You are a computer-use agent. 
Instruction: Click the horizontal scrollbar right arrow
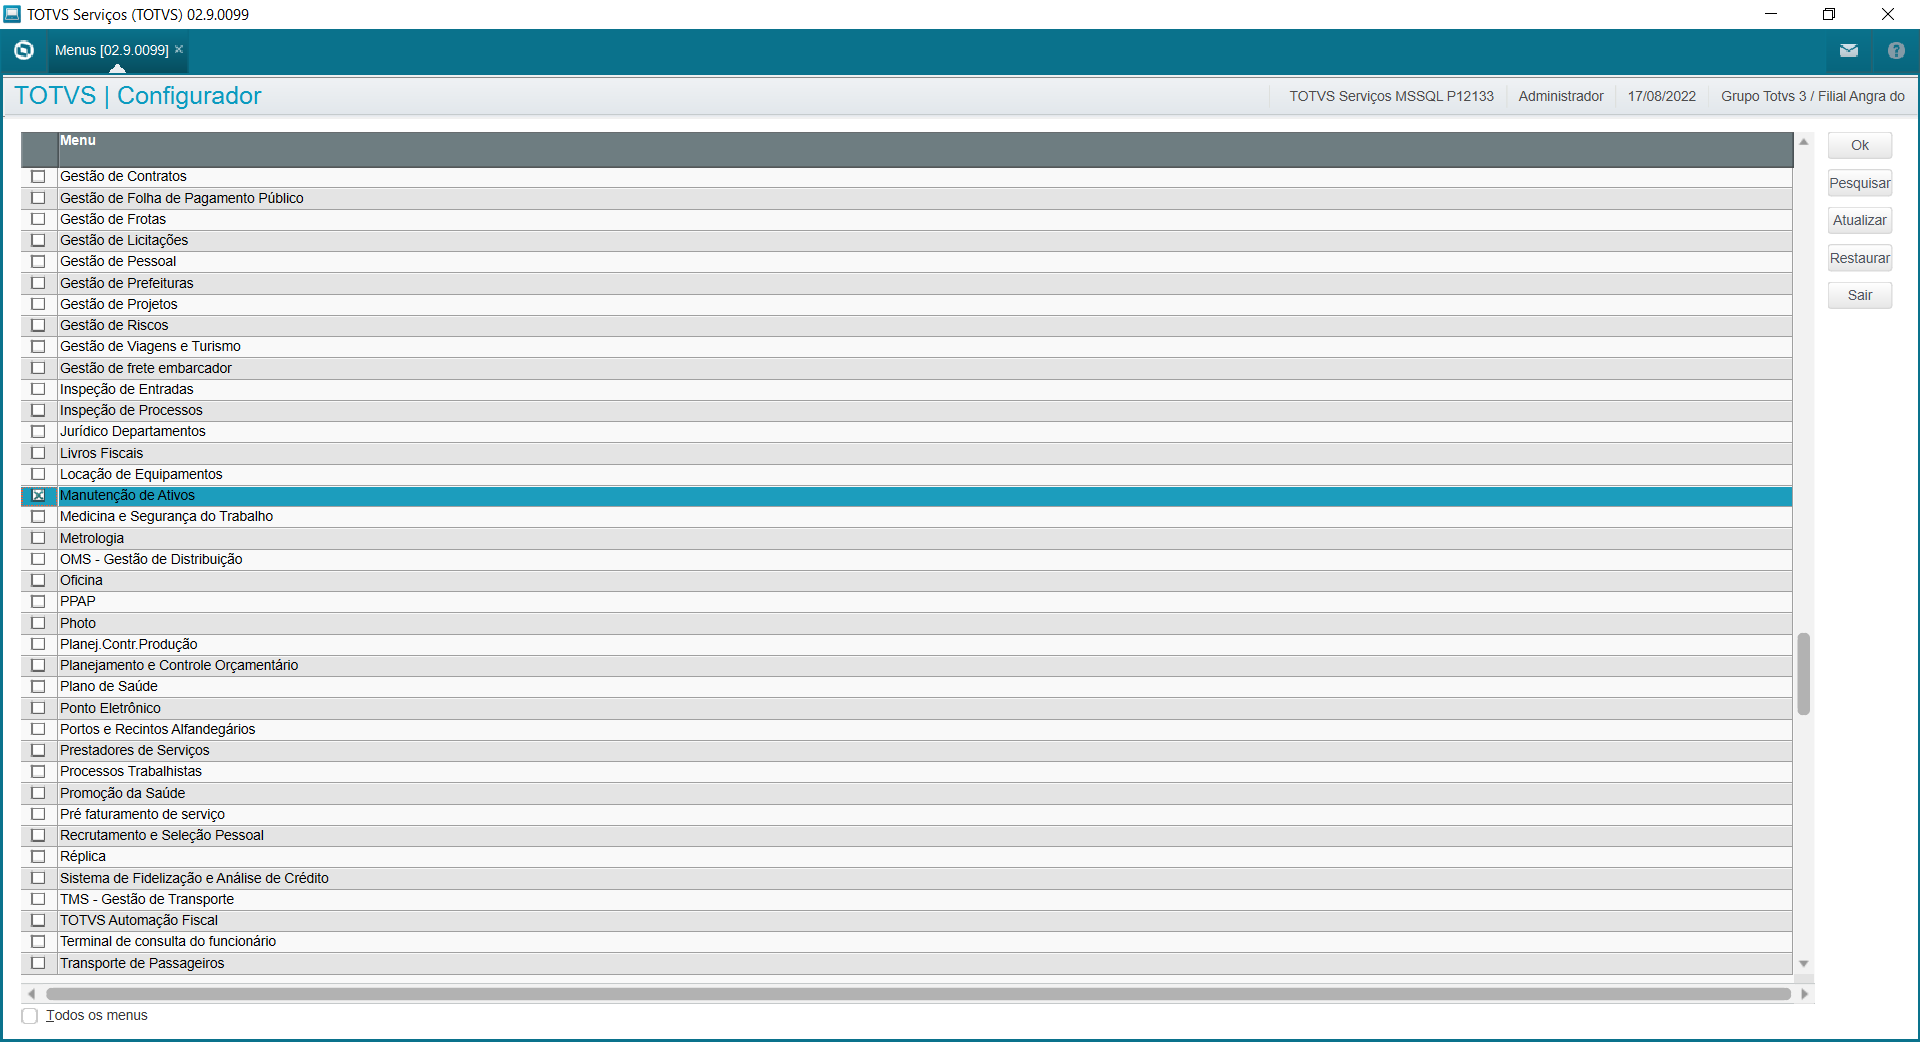[x=1804, y=994]
